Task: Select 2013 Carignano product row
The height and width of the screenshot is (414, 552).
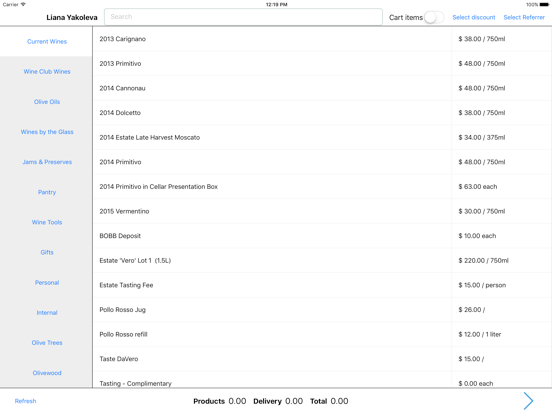Action: point(322,39)
